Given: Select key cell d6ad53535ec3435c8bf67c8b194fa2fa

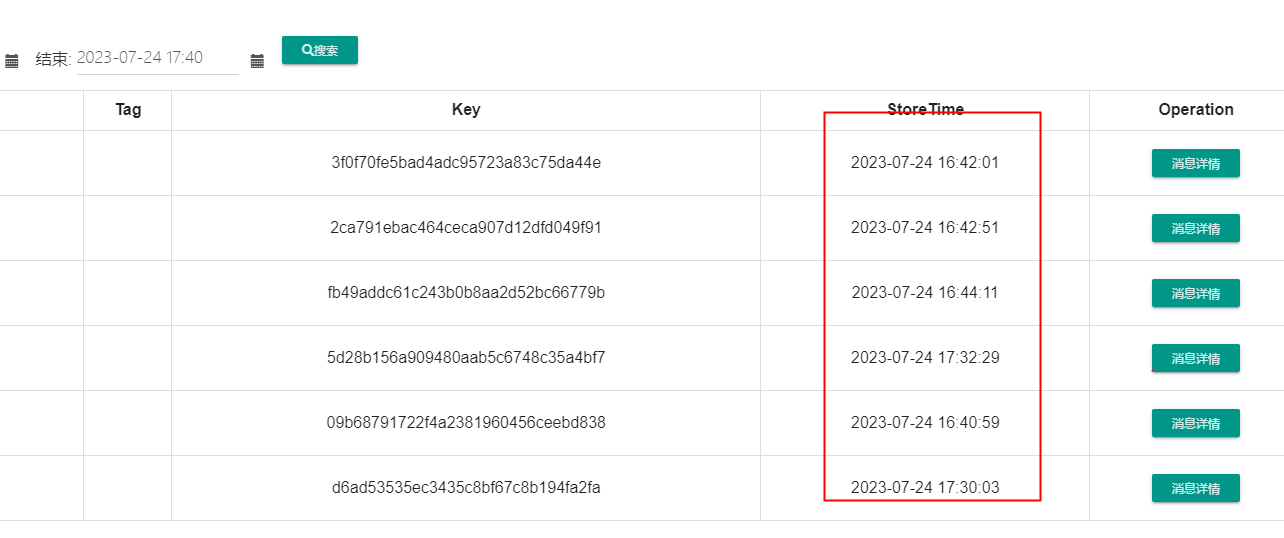Looking at the screenshot, I should point(466,488).
